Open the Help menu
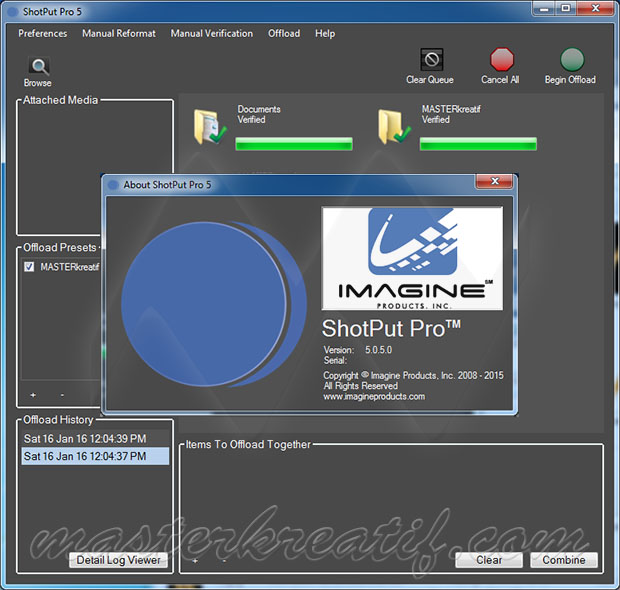This screenshot has height=590, width=620. (325, 34)
